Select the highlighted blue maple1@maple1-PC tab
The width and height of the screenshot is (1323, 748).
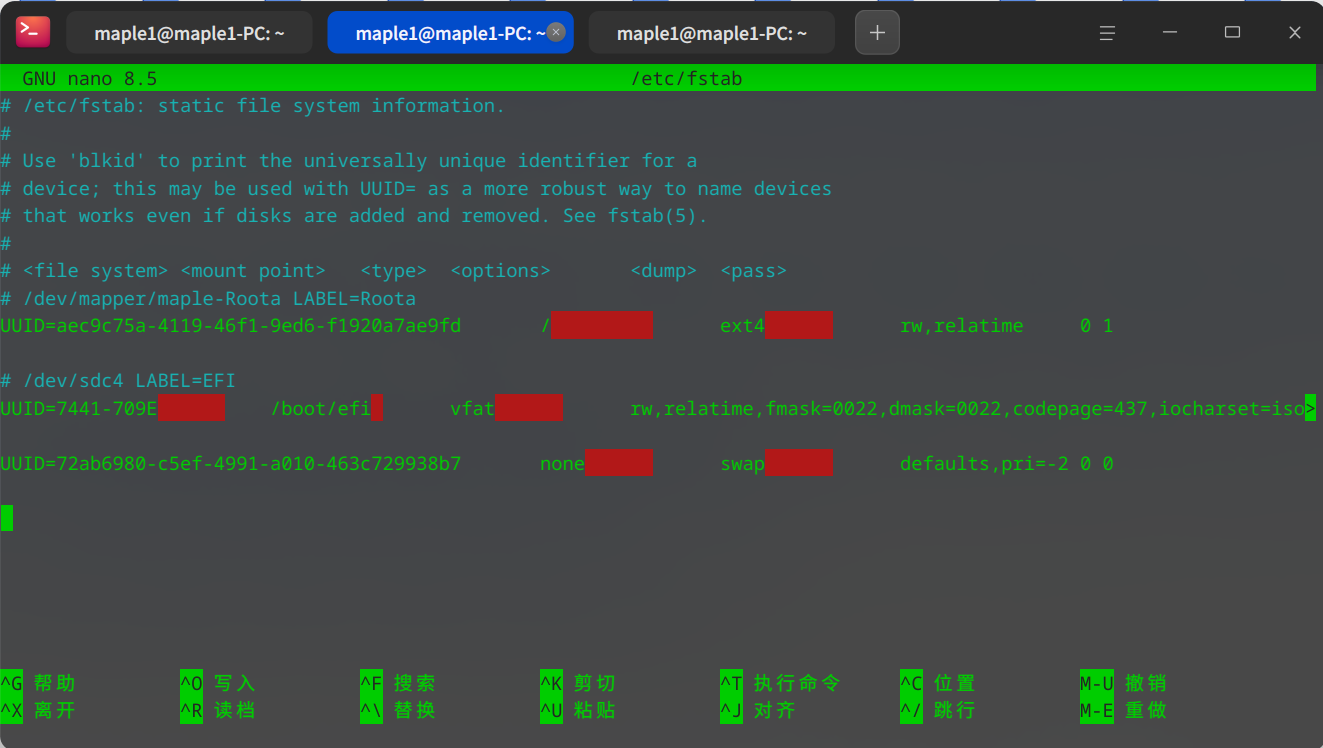450,32
